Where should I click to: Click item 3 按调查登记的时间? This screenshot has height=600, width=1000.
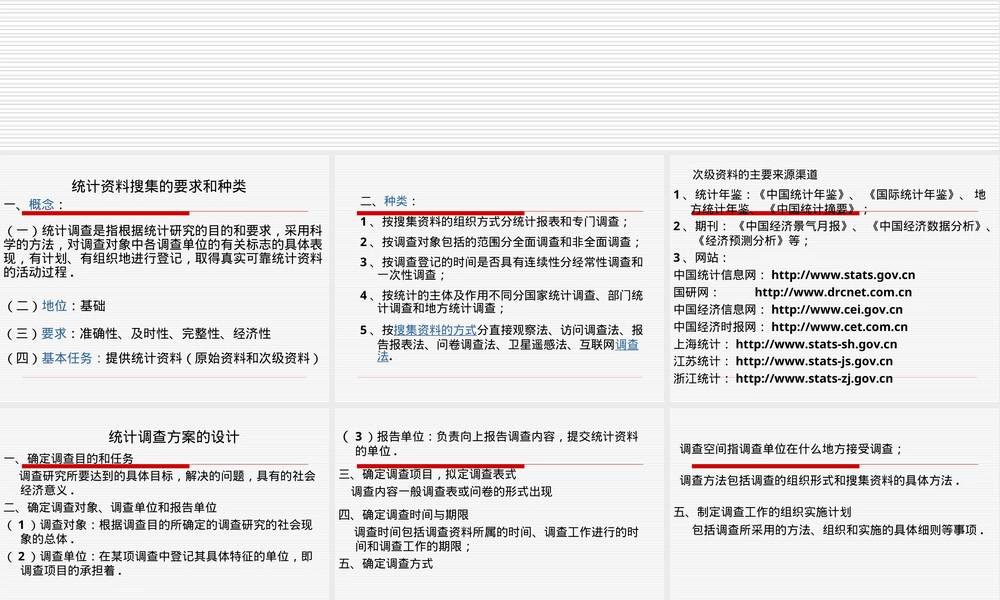501,268
